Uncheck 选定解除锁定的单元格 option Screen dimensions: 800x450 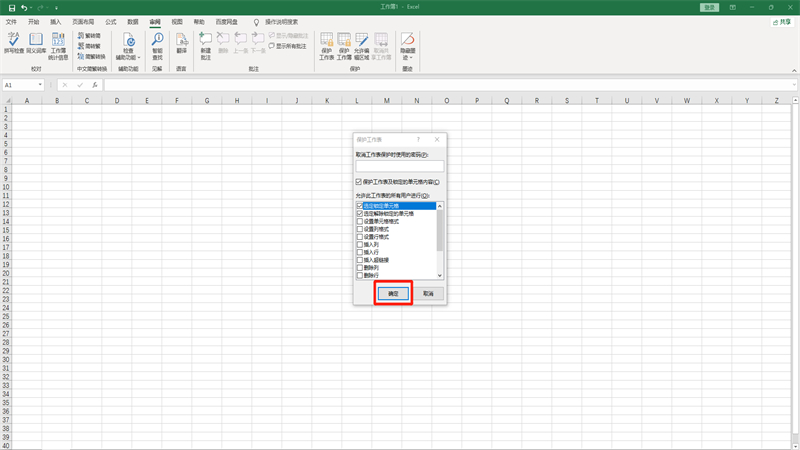[x=360, y=214]
